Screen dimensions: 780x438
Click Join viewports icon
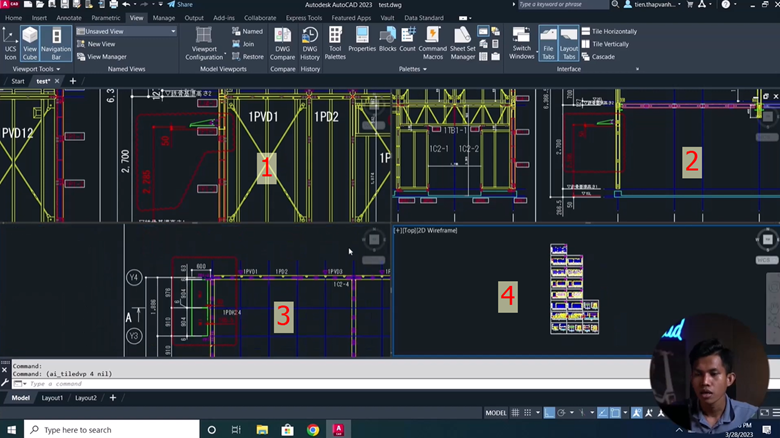[243, 44]
